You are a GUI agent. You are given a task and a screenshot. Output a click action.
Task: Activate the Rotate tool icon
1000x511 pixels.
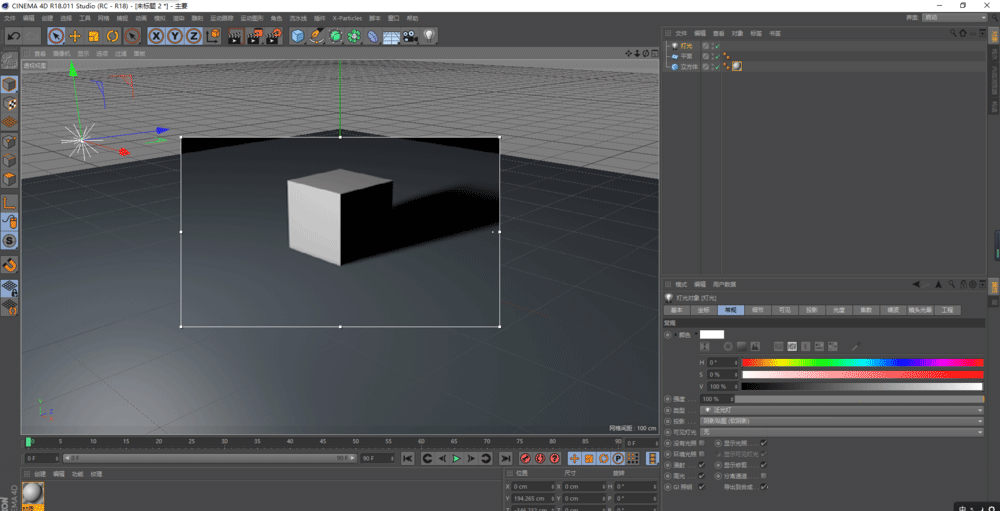(x=113, y=36)
